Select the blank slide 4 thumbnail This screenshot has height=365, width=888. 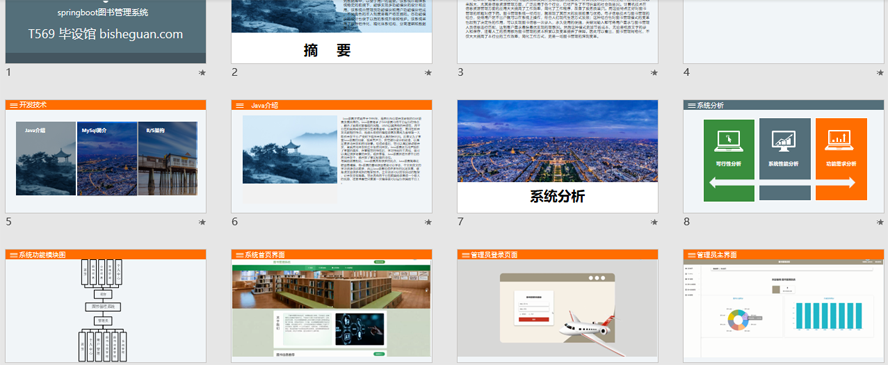click(x=784, y=32)
